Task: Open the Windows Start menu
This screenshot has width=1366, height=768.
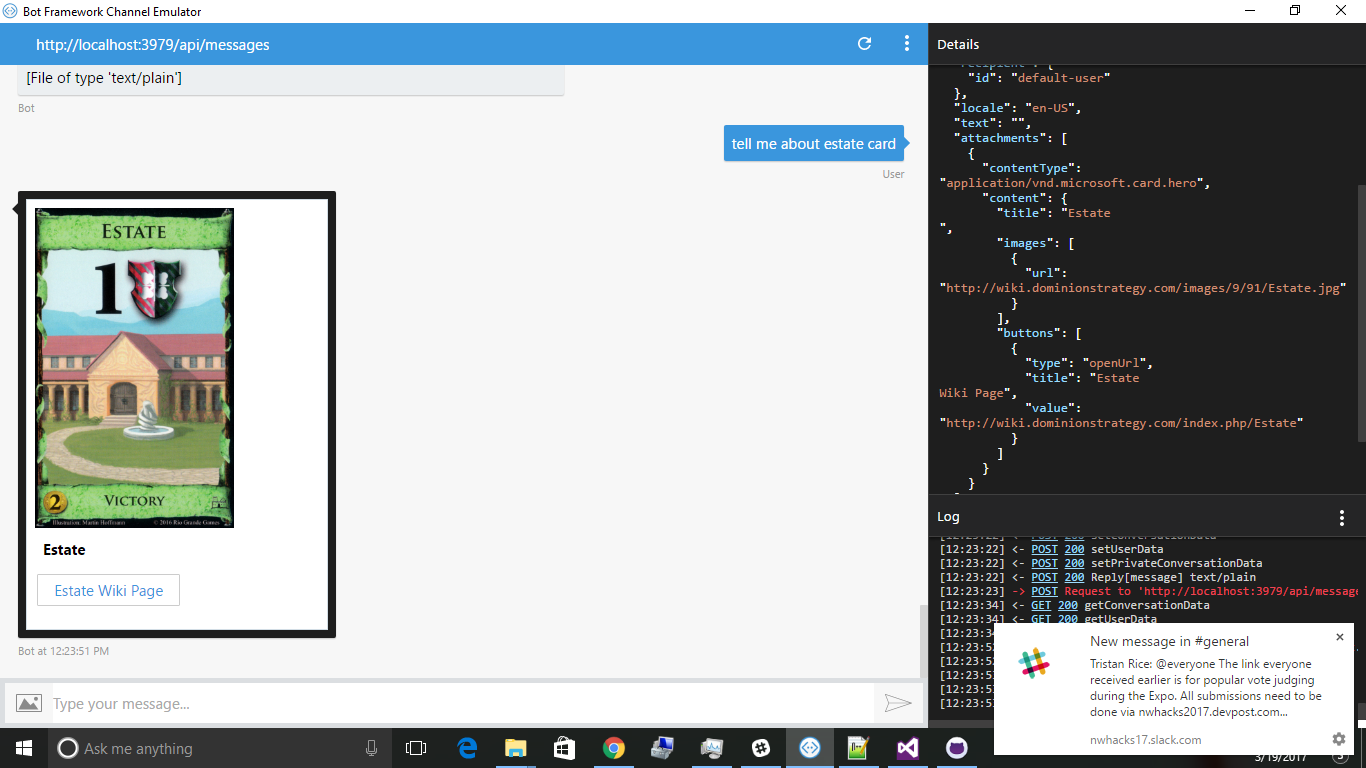Action: coord(24,748)
